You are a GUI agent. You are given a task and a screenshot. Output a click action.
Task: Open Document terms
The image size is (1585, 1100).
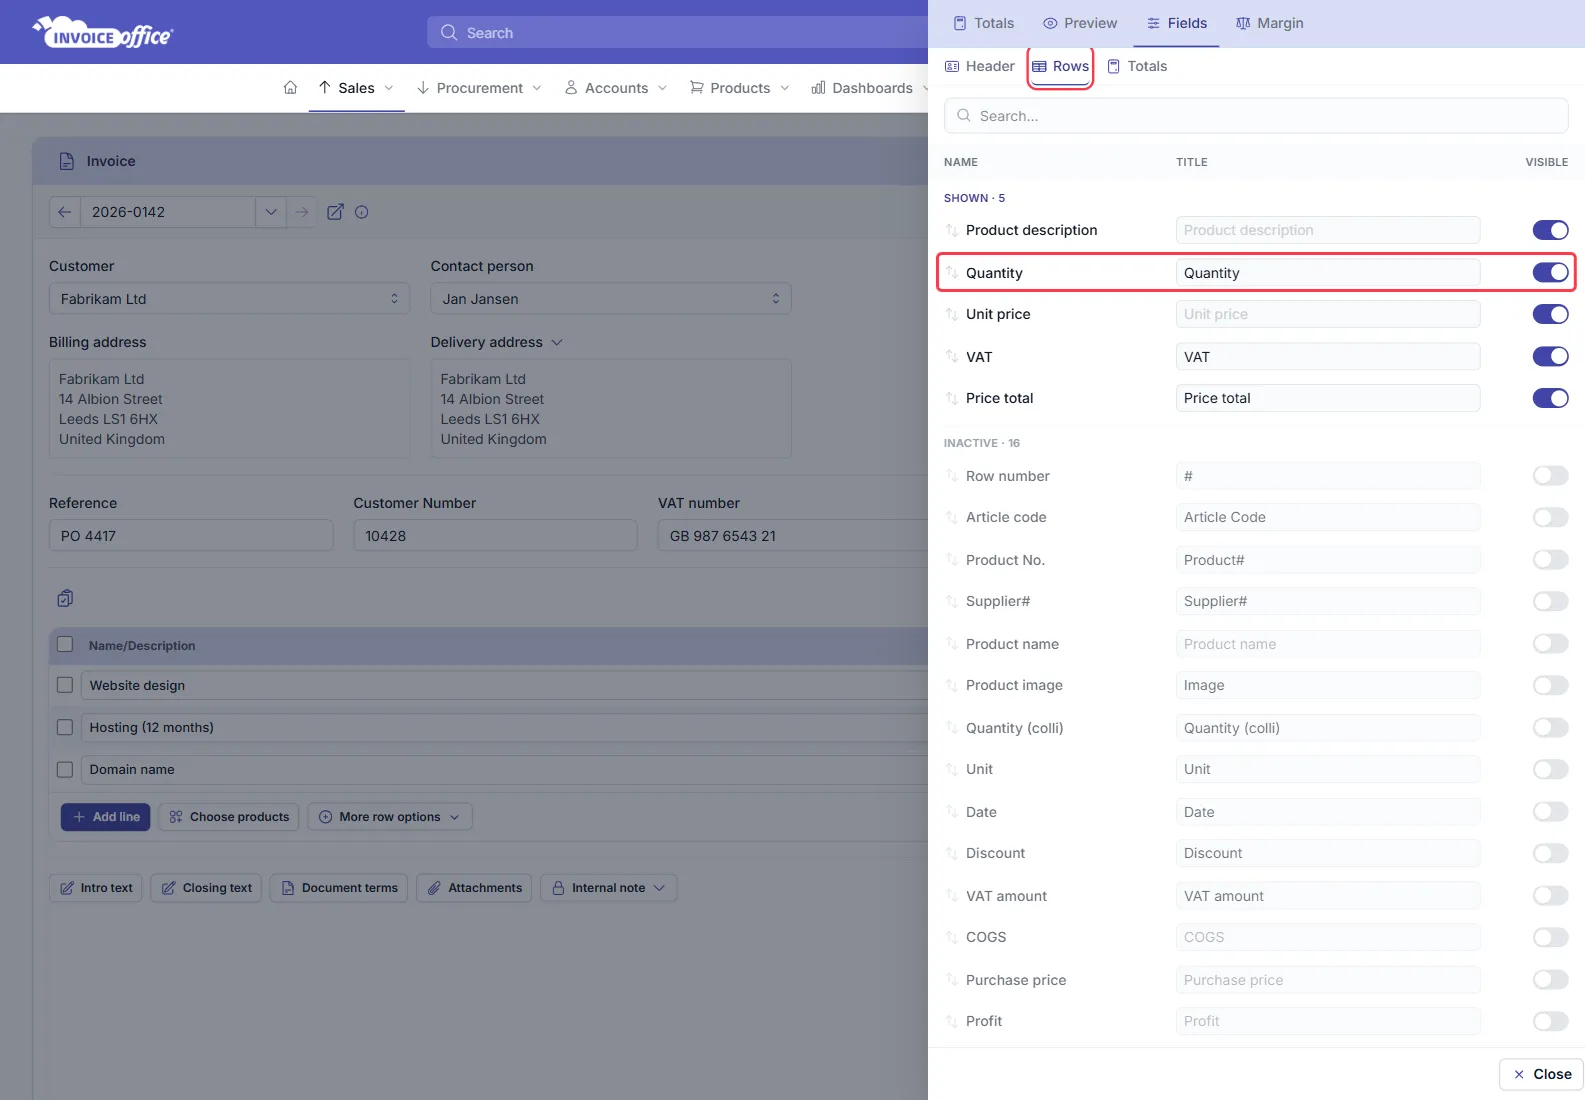pyautogui.click(x=339, y=888)
